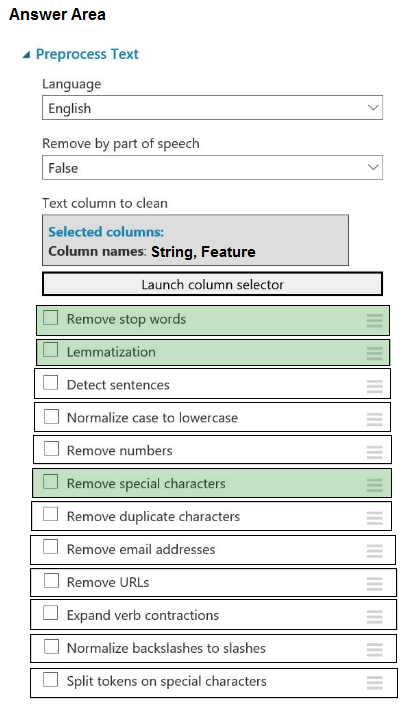Click the drag handle for Split tokens option
Screen dimensions: 409x709
point(374,682)
